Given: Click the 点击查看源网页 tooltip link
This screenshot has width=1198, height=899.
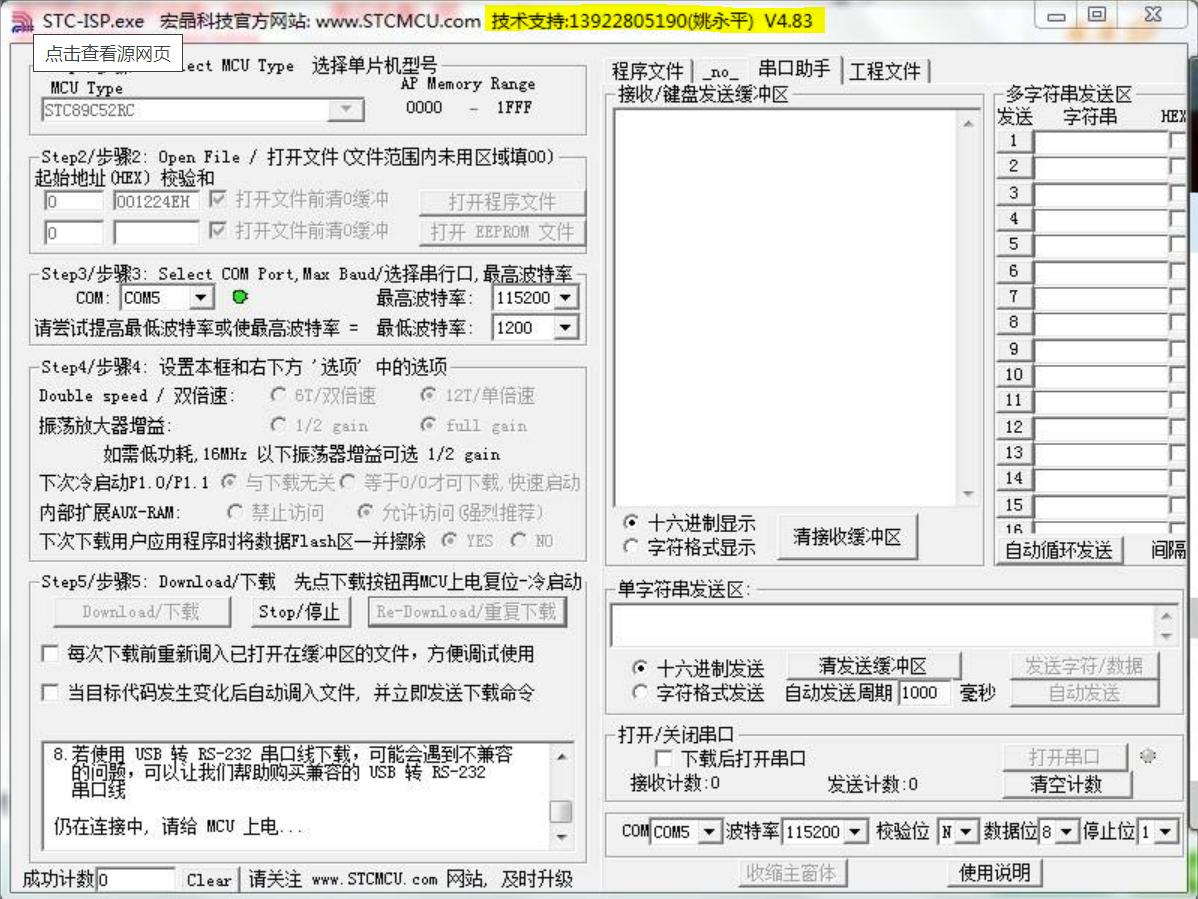Looking at the screenshot, I should click(x=108, y=53).
